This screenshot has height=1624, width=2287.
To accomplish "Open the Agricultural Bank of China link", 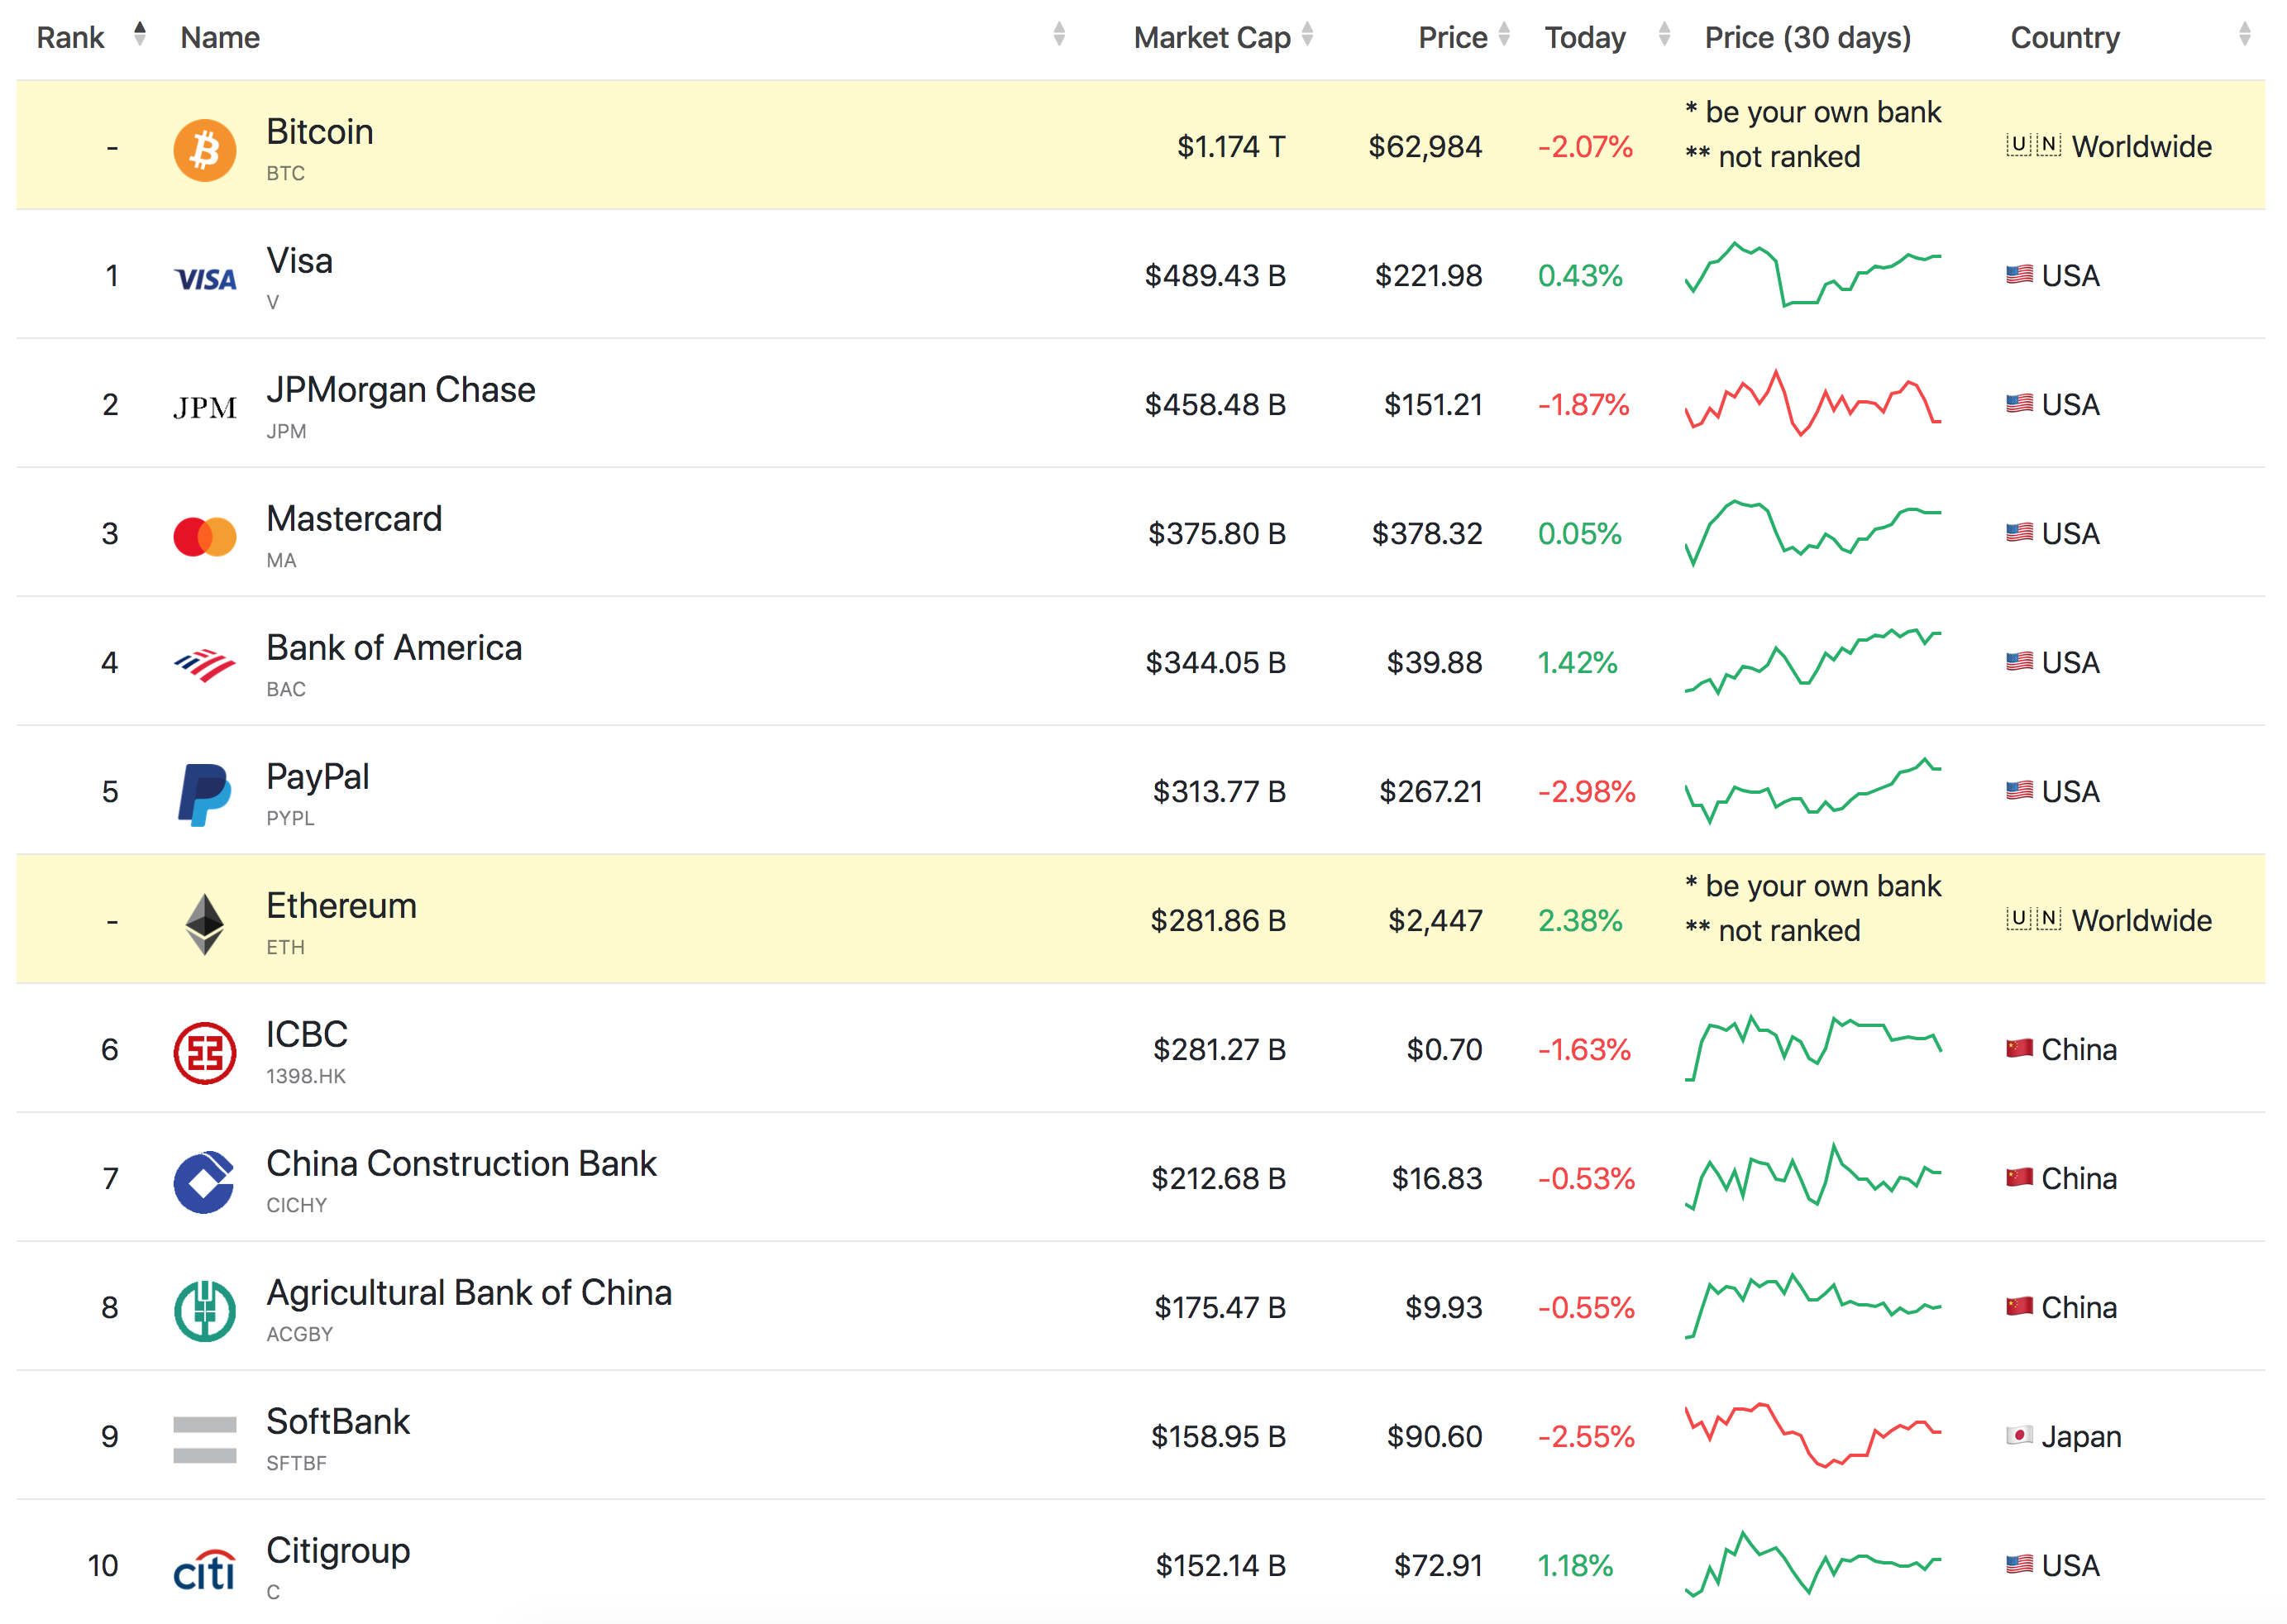I will [469, 1293].
